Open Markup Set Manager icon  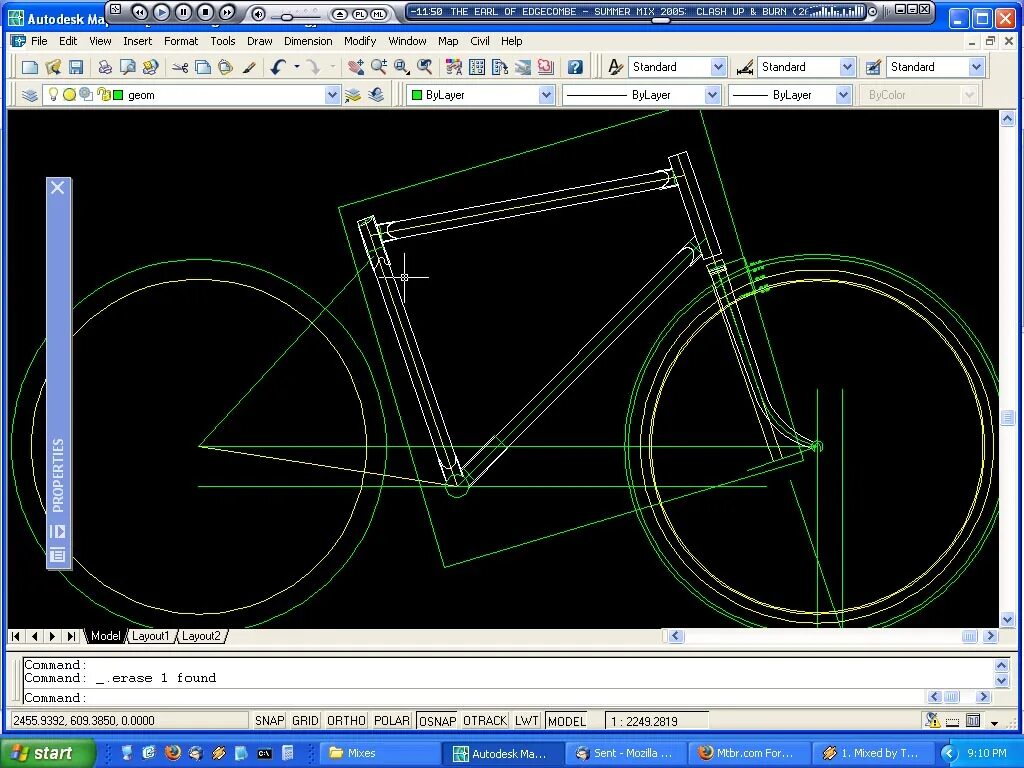point(546,67)
